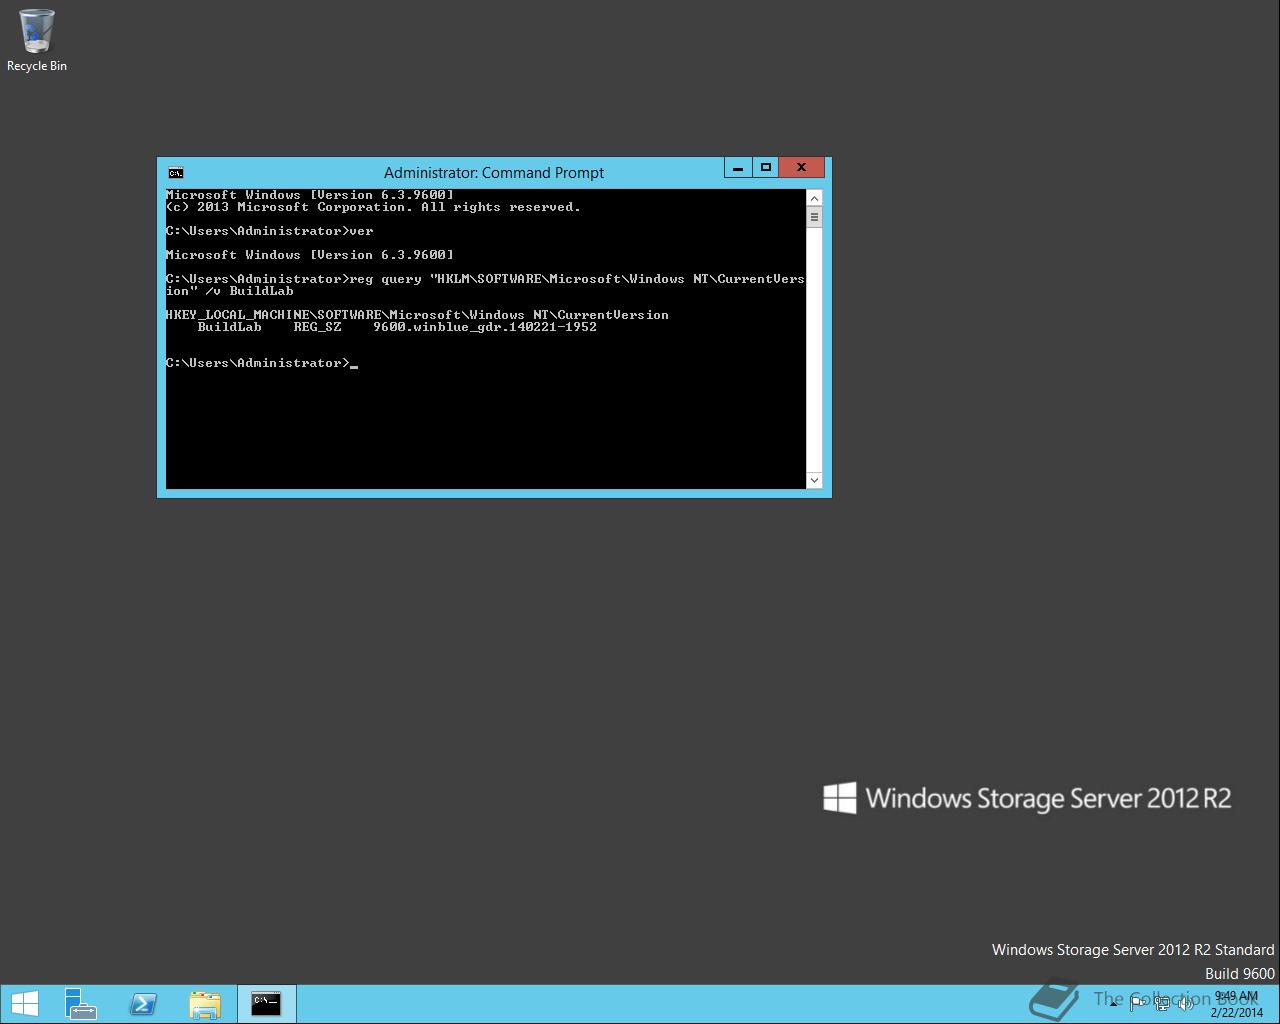Click the reg query command line
This screenshot has width=1280, height=1024.
point(485,285)
